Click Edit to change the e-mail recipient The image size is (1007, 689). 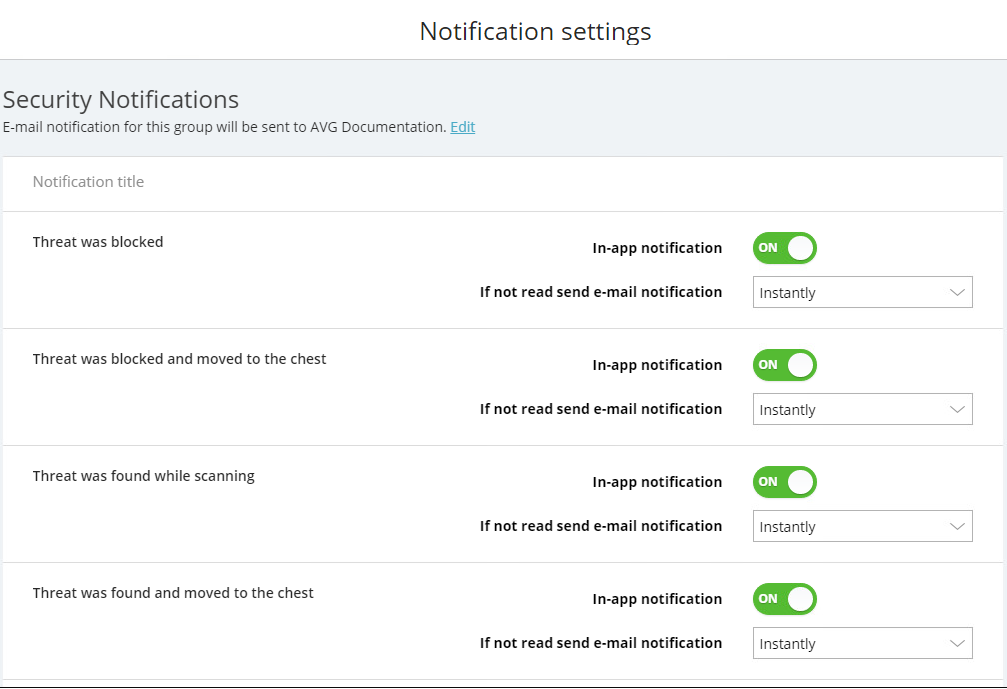[x=462, y=127]
